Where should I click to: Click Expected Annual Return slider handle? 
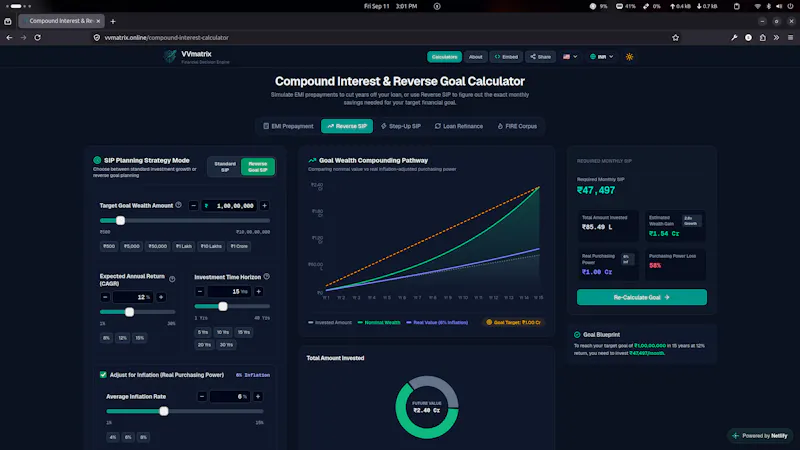130,312
